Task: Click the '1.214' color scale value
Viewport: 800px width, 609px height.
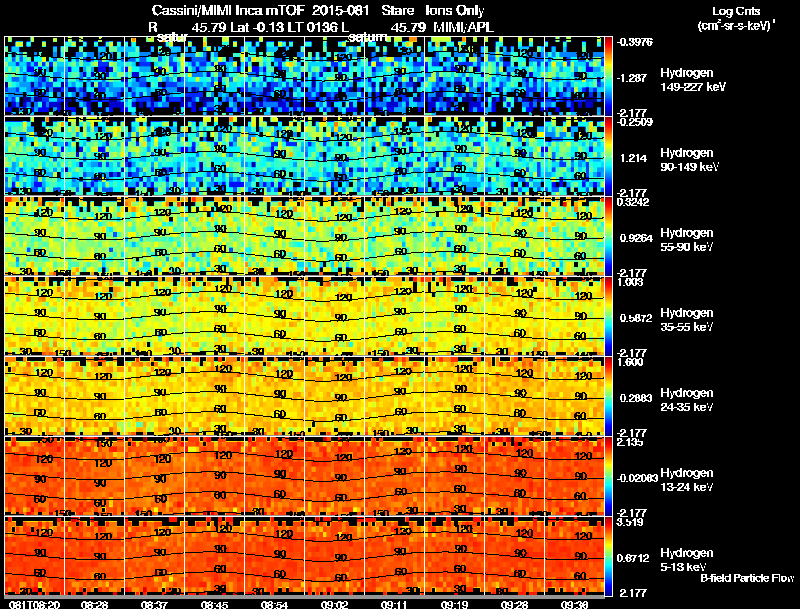Action: (633, 158)
